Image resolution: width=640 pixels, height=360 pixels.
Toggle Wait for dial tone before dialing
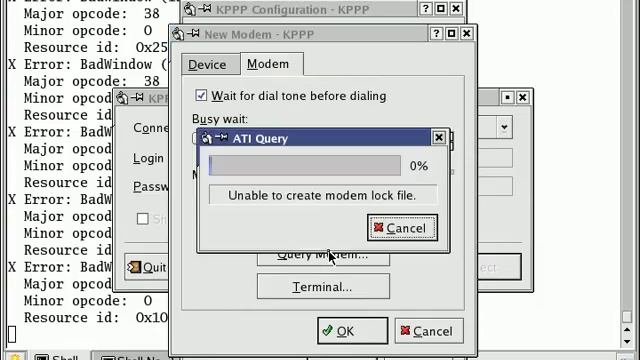point(201,96)
